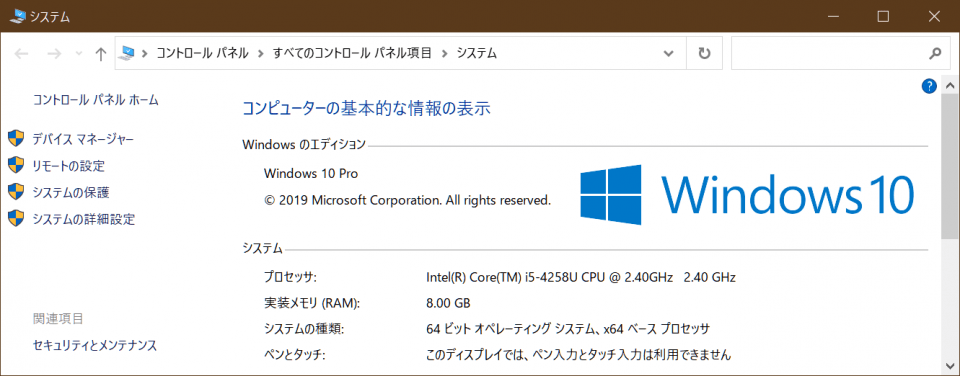Click the back navigation arrow
Screen dimensions: 960x376
pyautogui.click(x=21, y=54)
